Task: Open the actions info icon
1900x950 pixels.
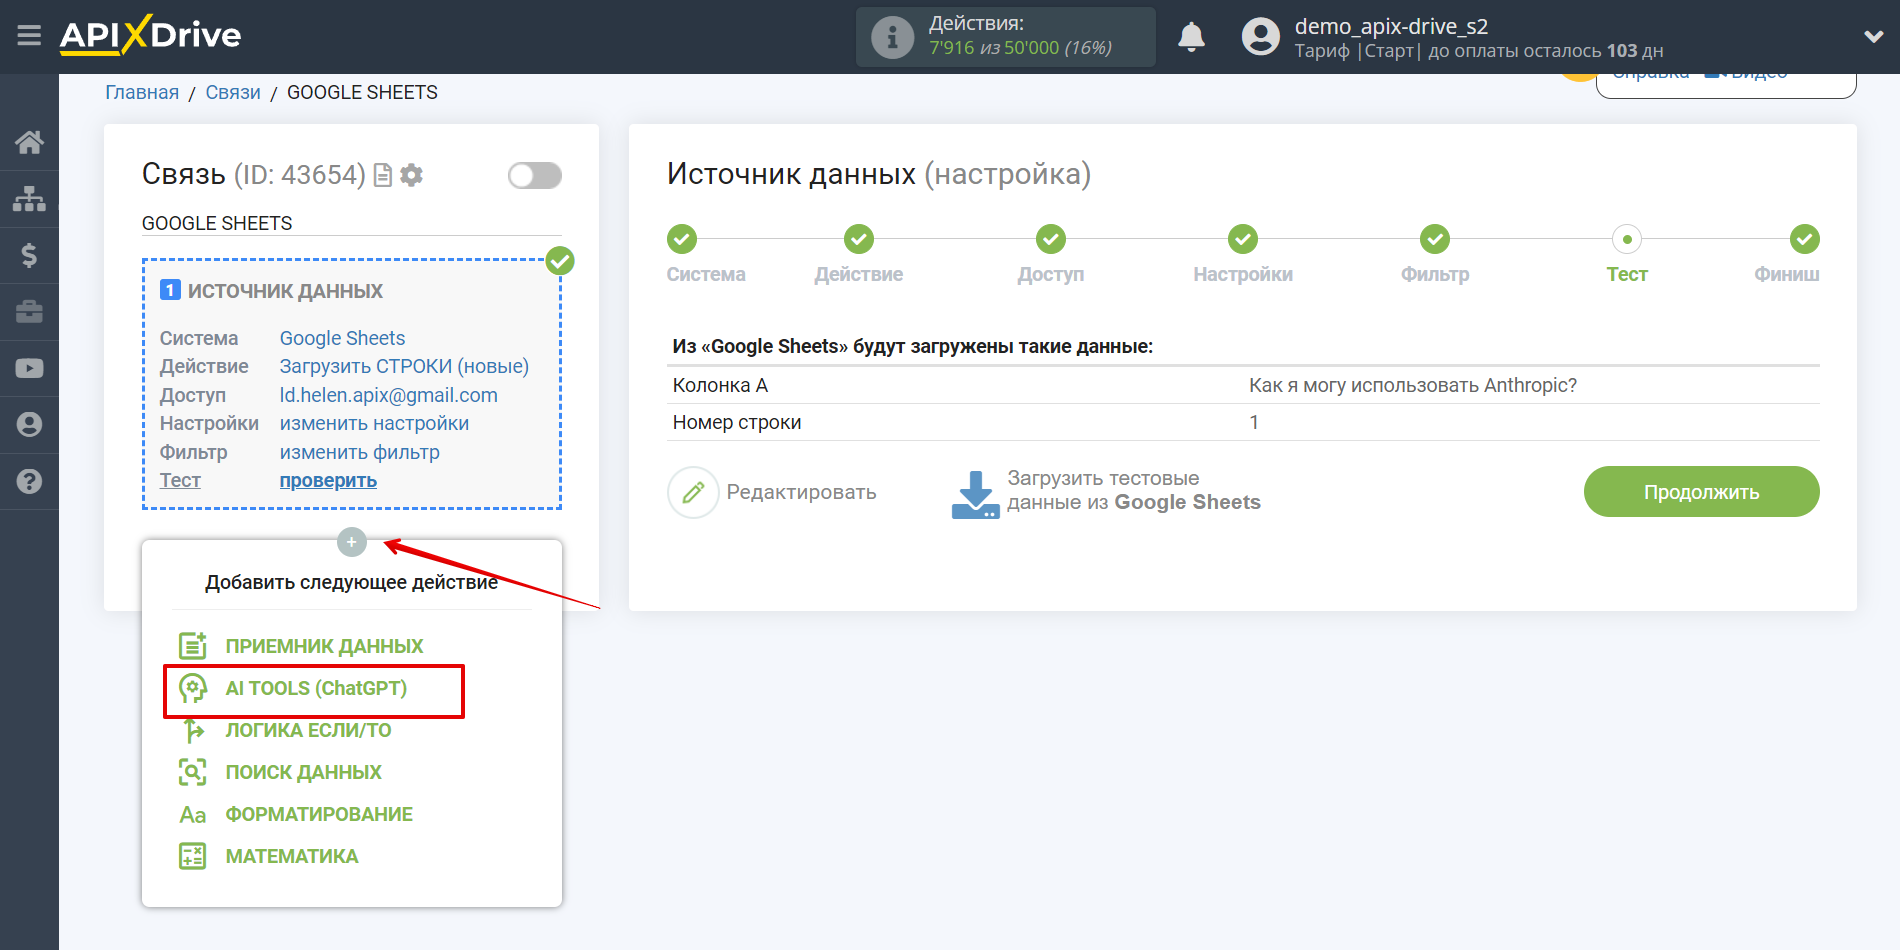Action: click(892, 37)
